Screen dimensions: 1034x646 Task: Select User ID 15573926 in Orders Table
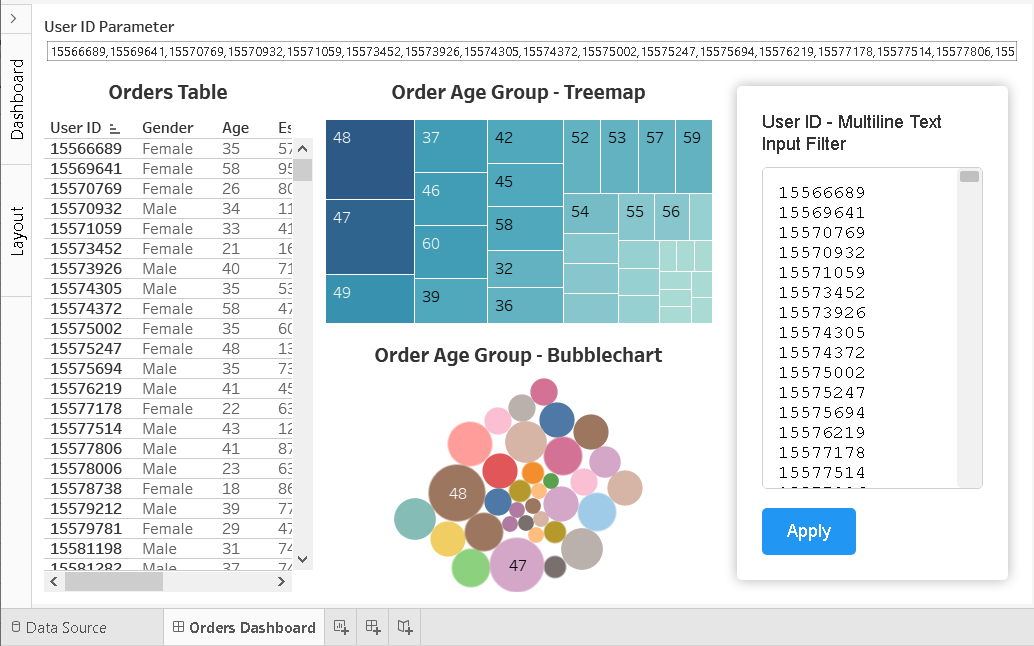(86, 269)
